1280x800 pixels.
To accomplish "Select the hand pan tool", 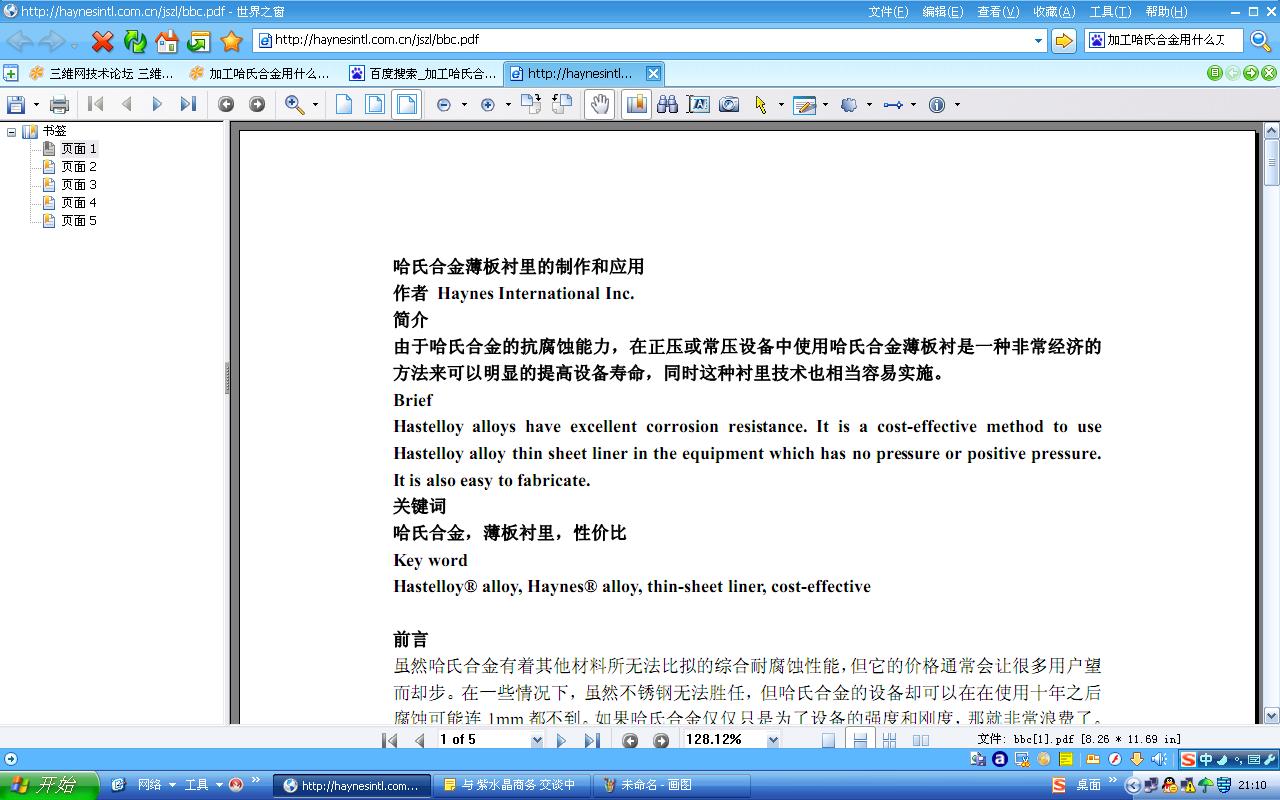I will 599,104.
